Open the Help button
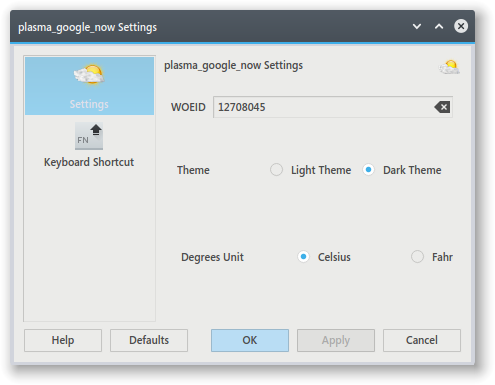The image size is (495, 385). 63,340
